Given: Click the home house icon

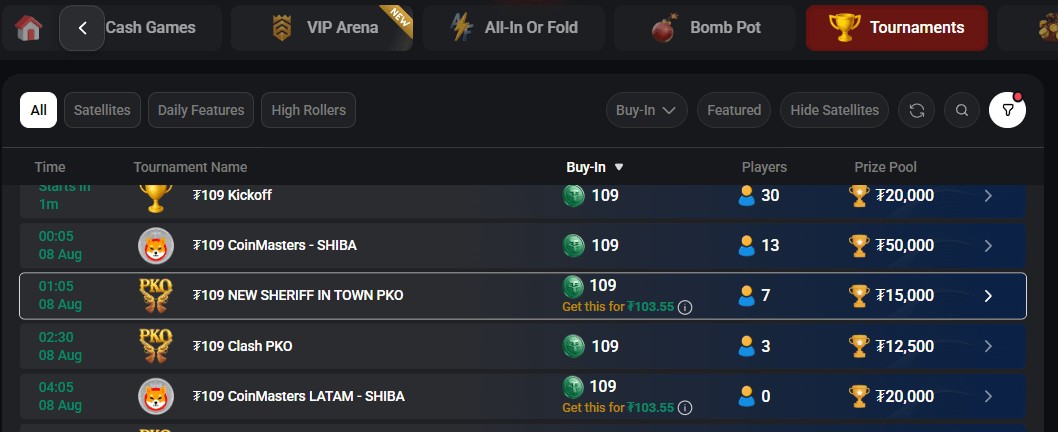Looking at the screenshot, I should [x=28, y=28].
